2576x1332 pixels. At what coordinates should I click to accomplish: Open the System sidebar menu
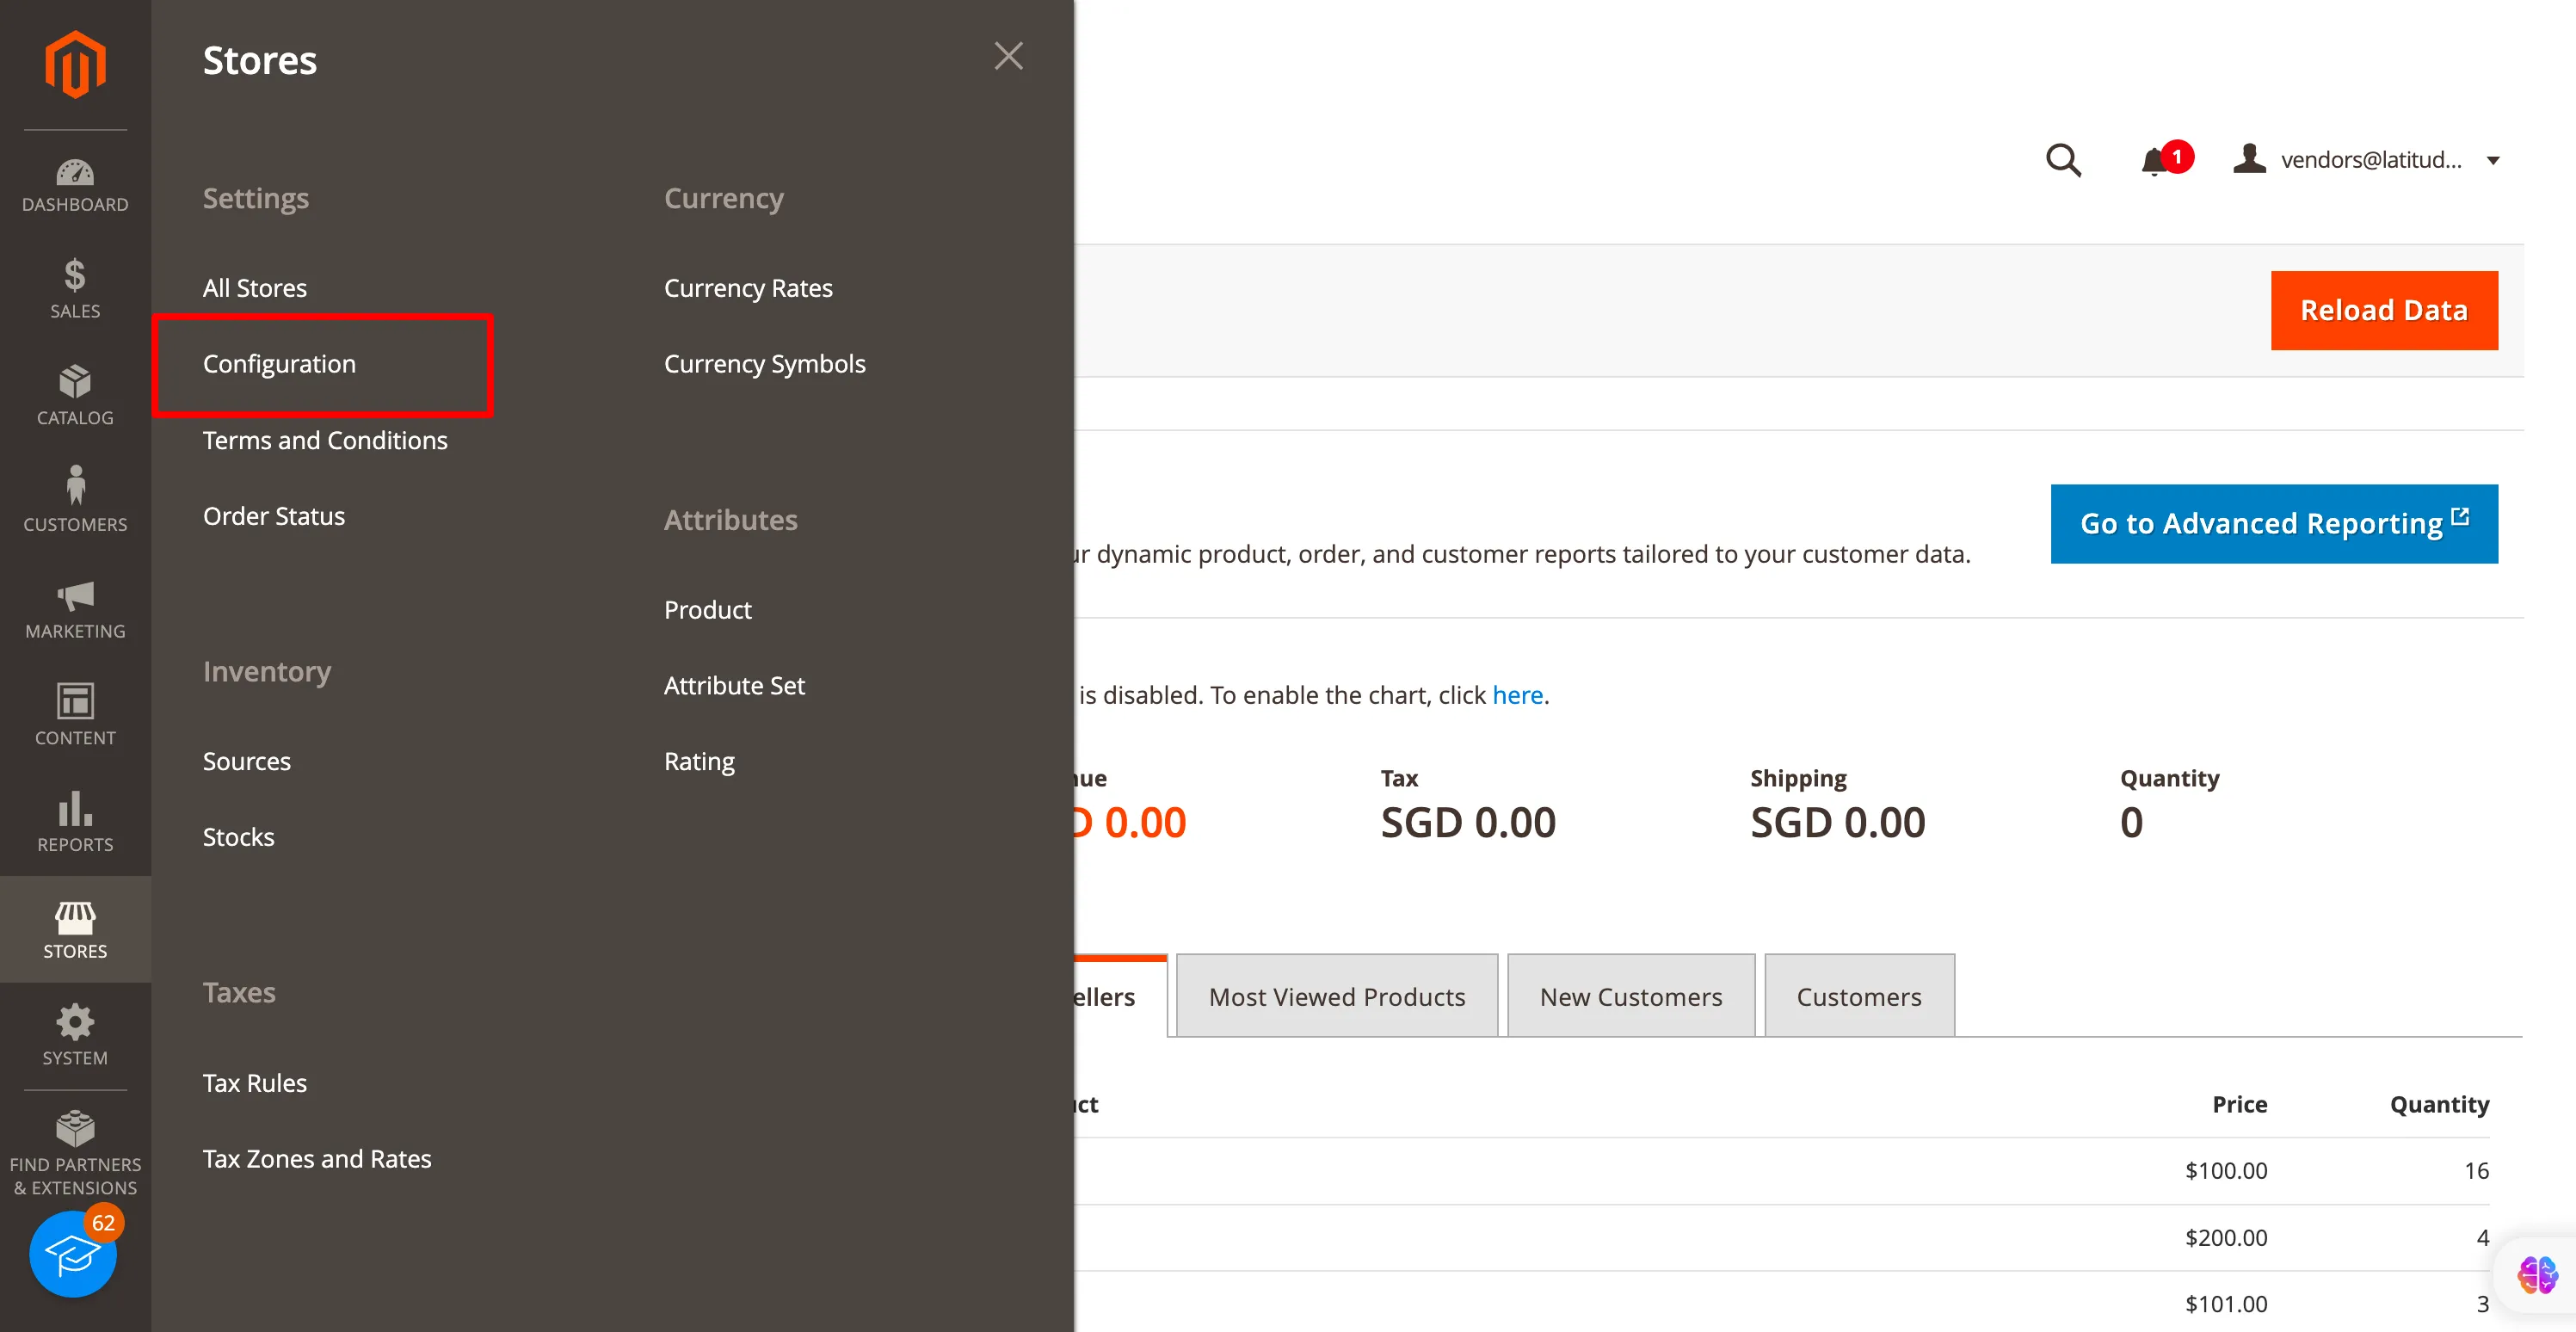point(75,1035)
